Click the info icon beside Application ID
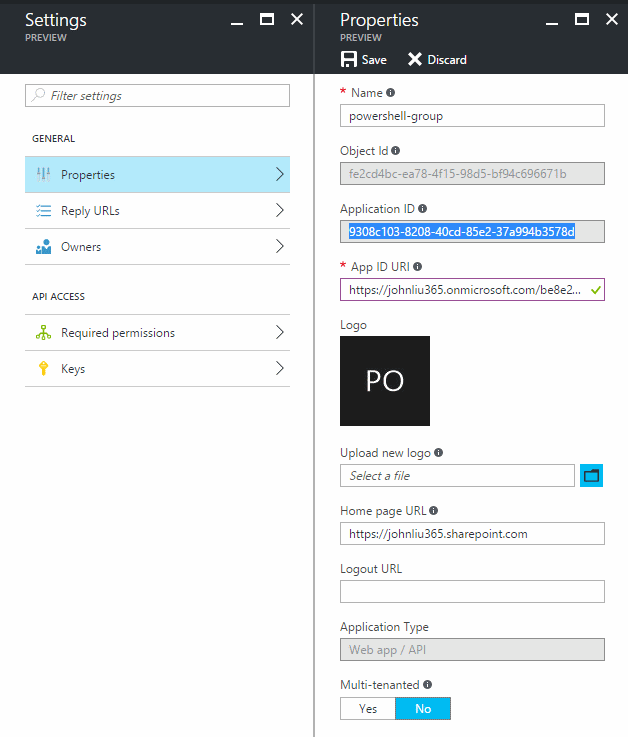This screenshot has height=737, width=628. [422, 209]
